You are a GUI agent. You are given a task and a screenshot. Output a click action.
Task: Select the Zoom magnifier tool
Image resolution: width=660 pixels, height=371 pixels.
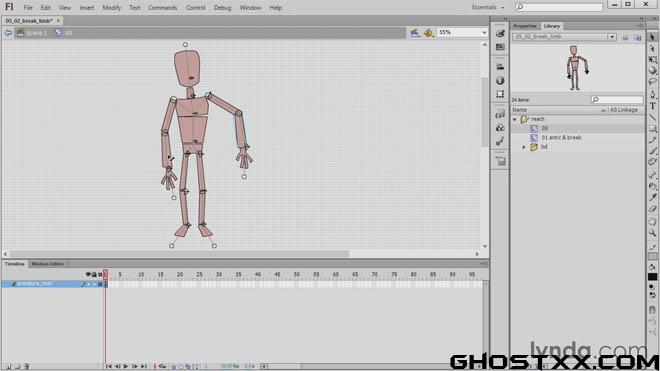[652, 233]
